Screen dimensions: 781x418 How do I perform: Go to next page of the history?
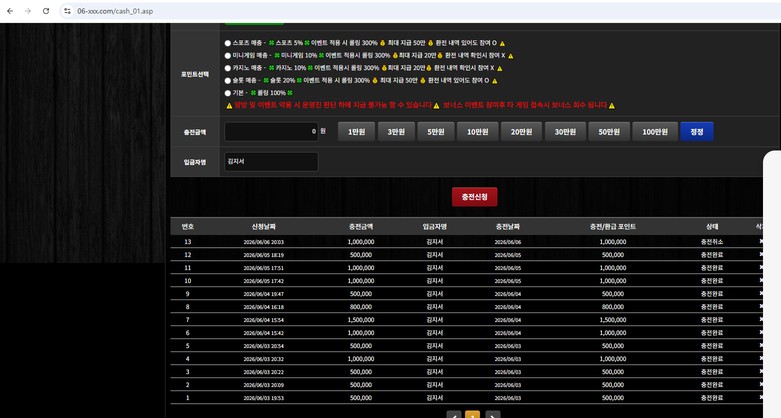492,415
